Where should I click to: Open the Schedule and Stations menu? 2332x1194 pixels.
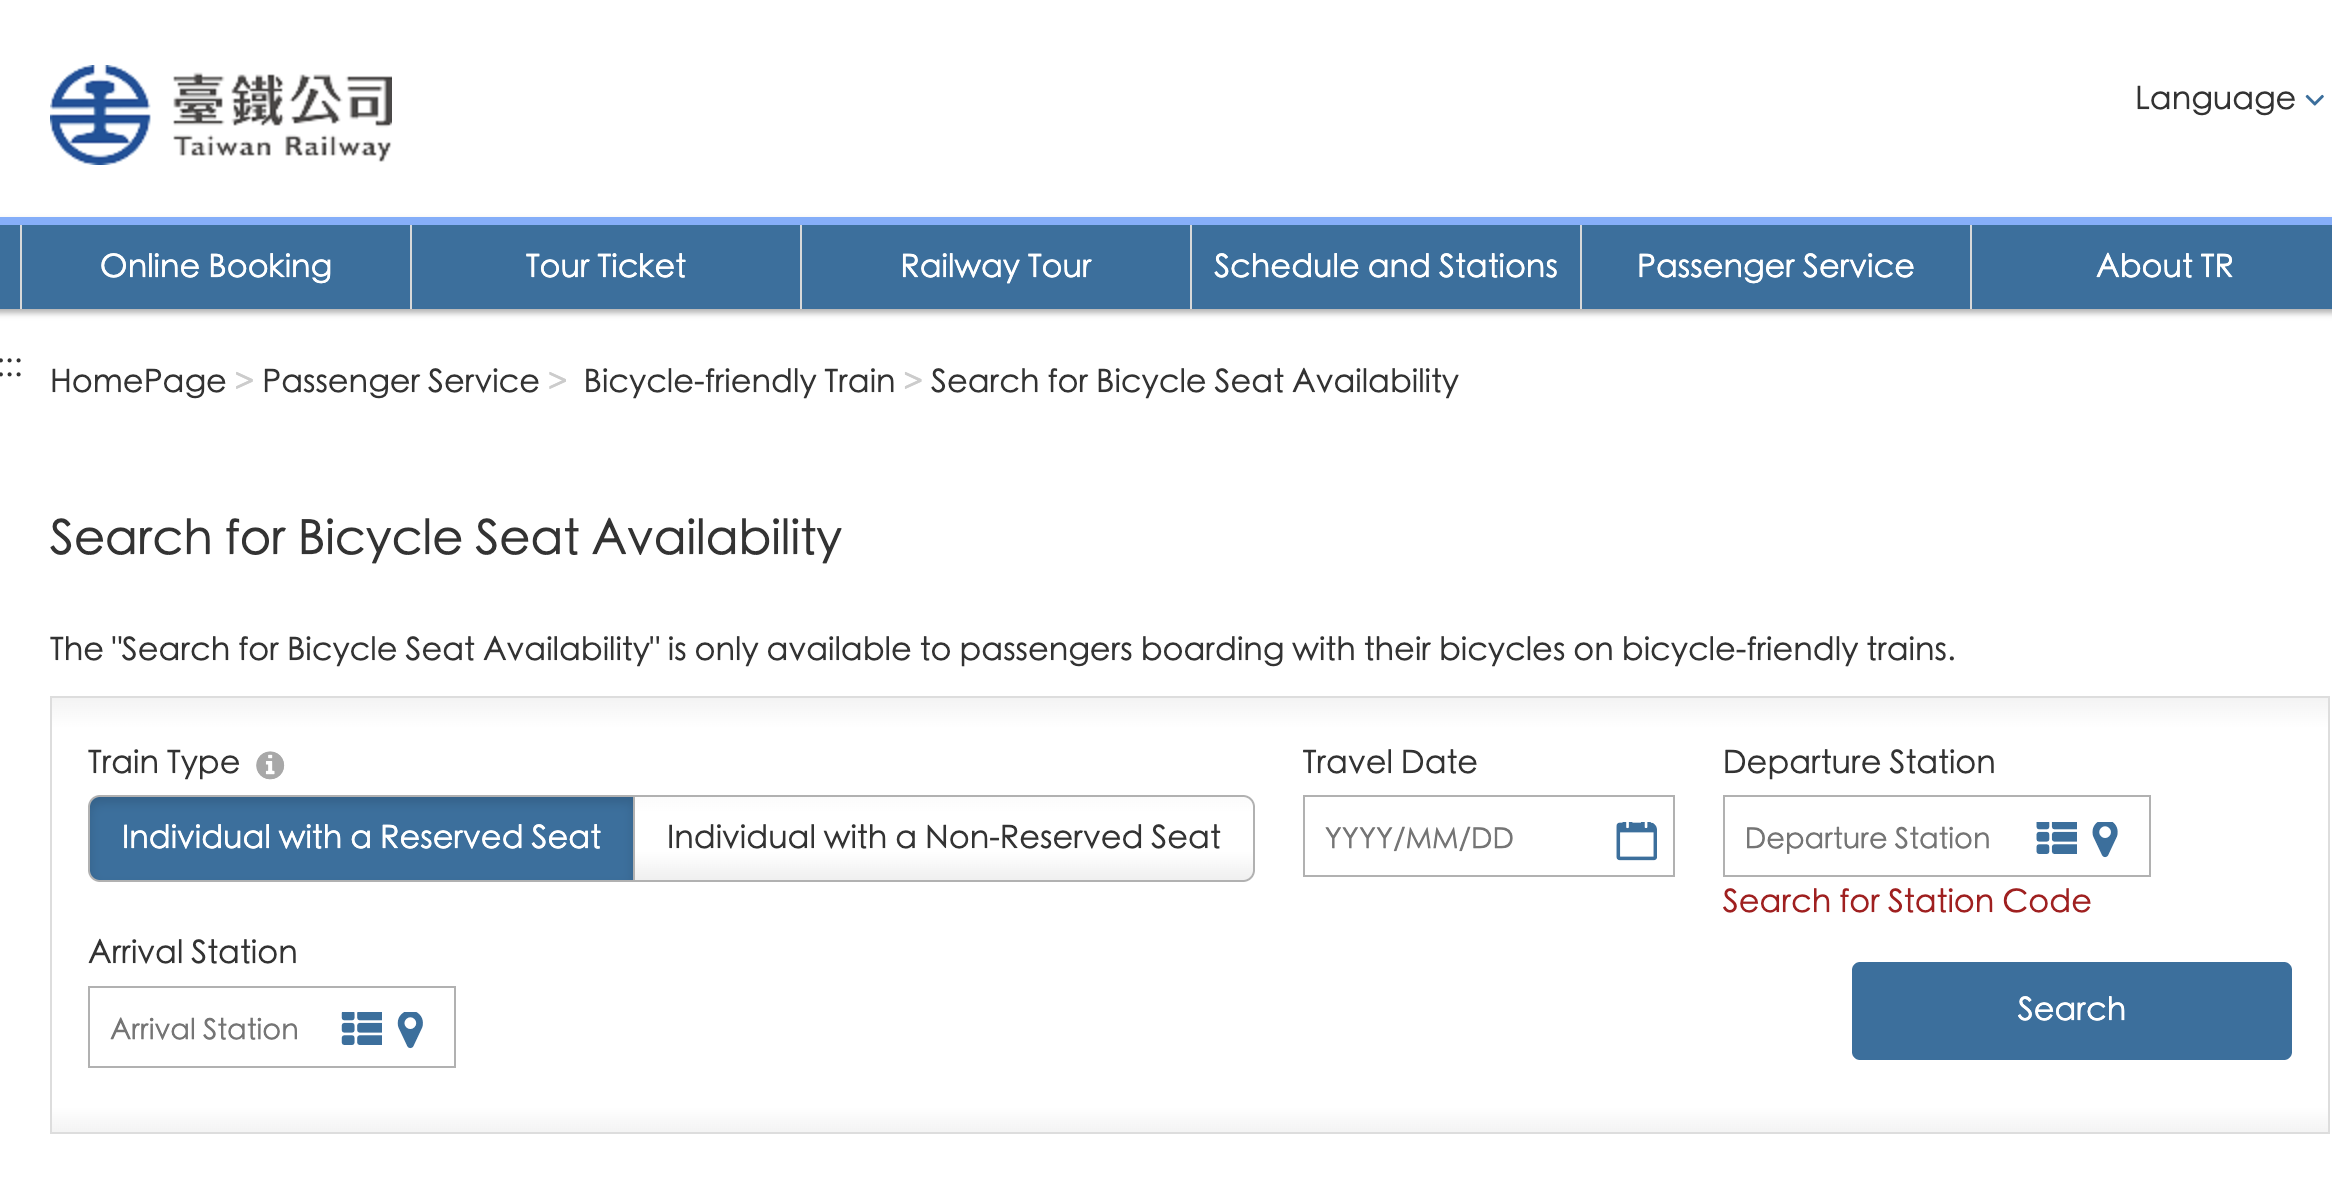(1385, 266)
